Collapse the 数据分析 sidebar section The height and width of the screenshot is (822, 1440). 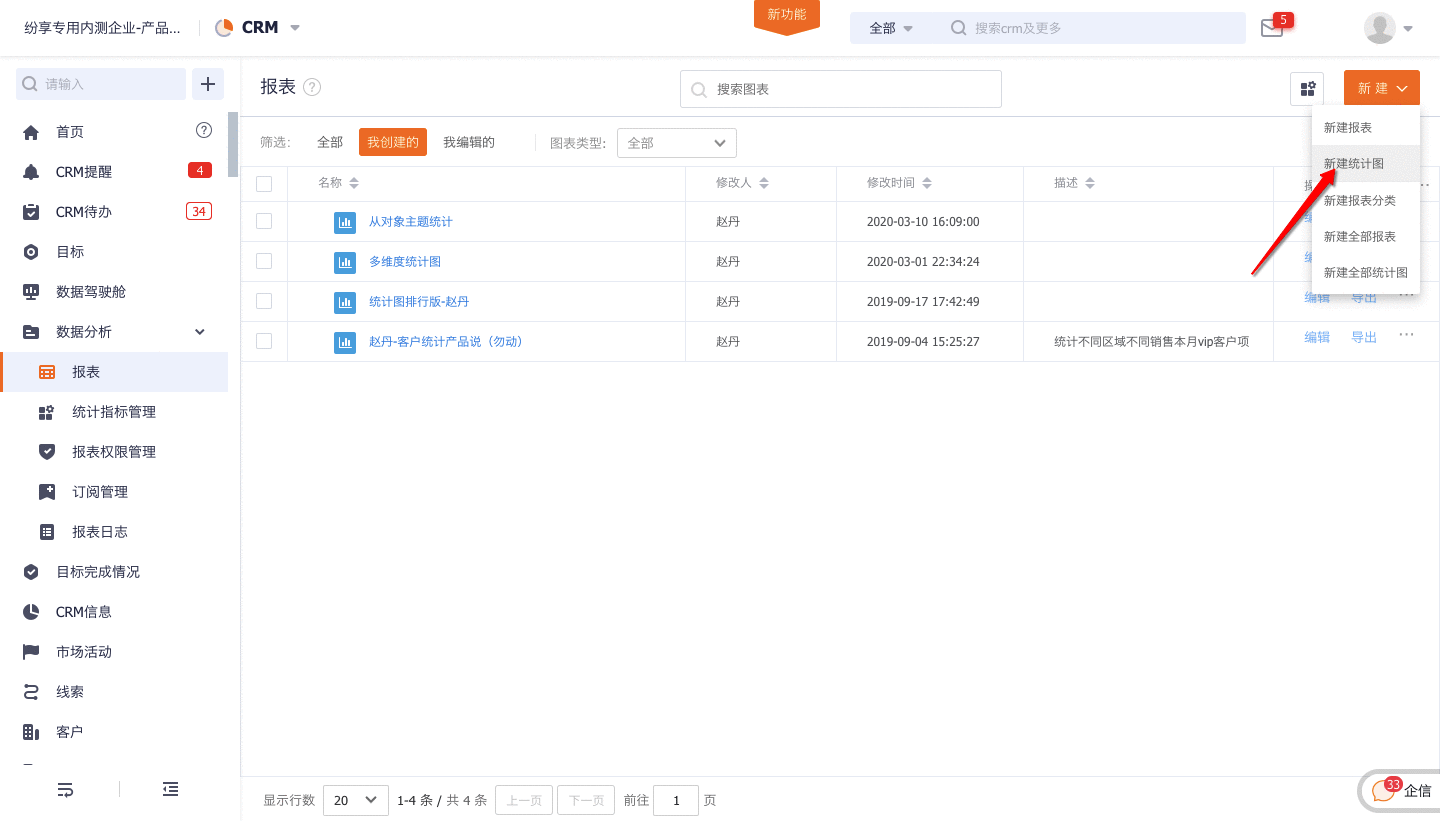click(200, 332)
